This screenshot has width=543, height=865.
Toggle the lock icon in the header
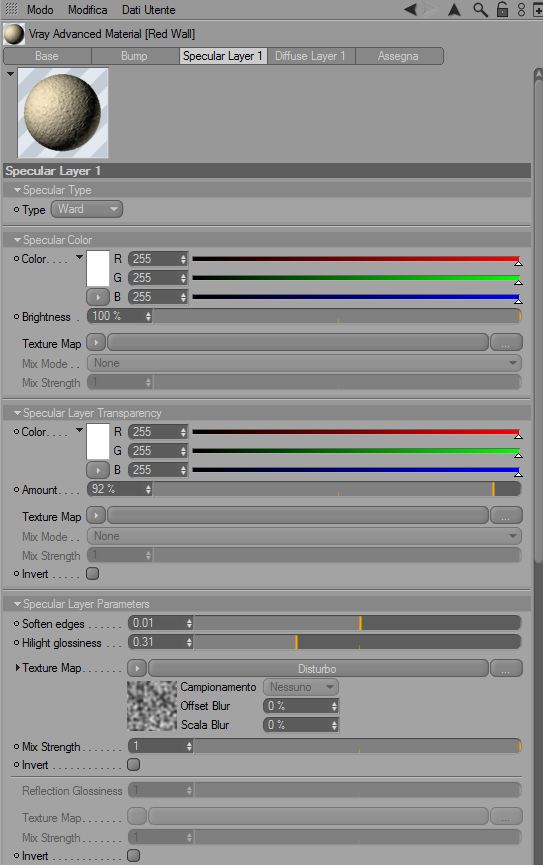pyautogui.click(x=502, y=9)
